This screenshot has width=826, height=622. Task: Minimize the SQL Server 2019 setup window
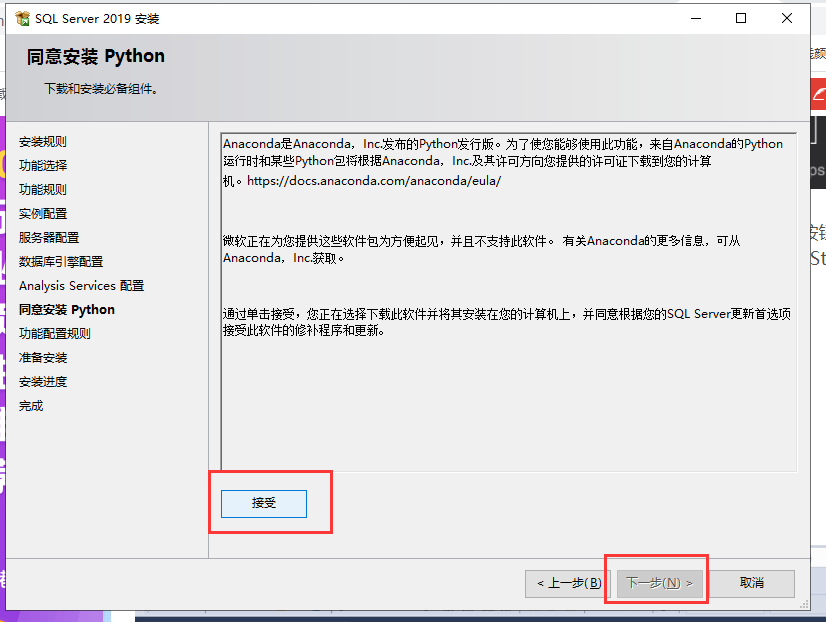tap(696, 18)
